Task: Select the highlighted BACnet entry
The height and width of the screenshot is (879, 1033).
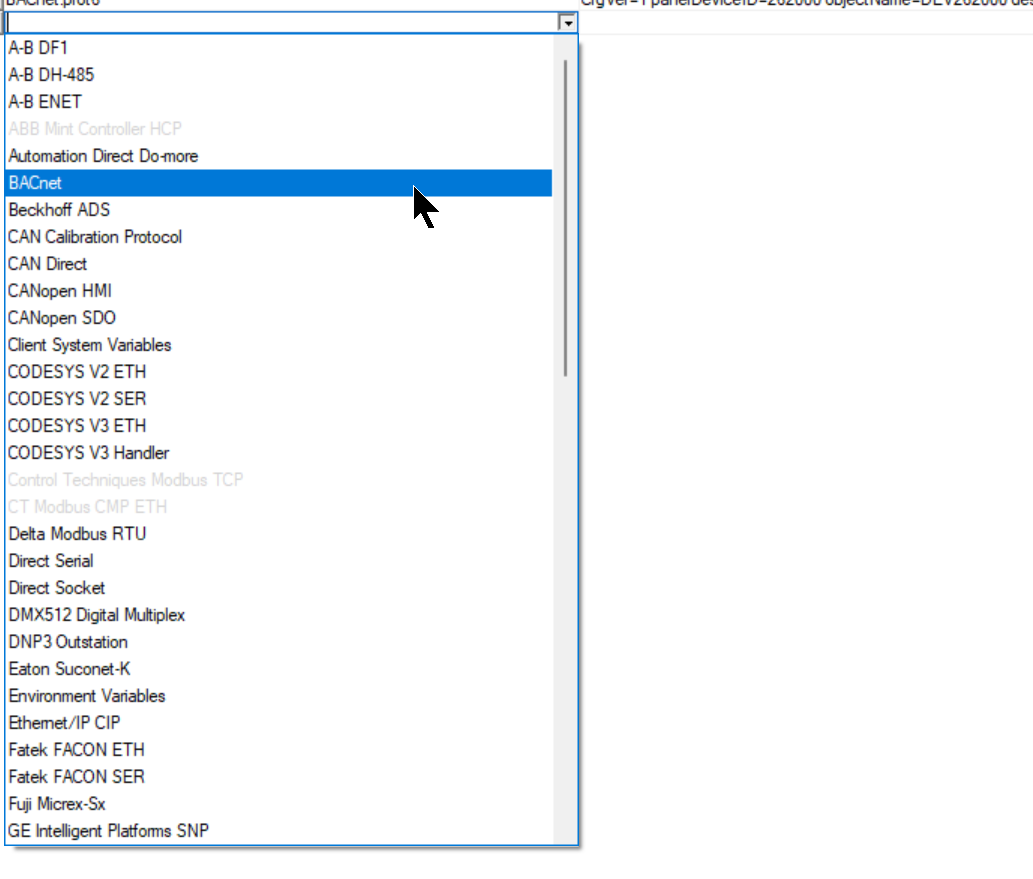Action: [279, 183]
